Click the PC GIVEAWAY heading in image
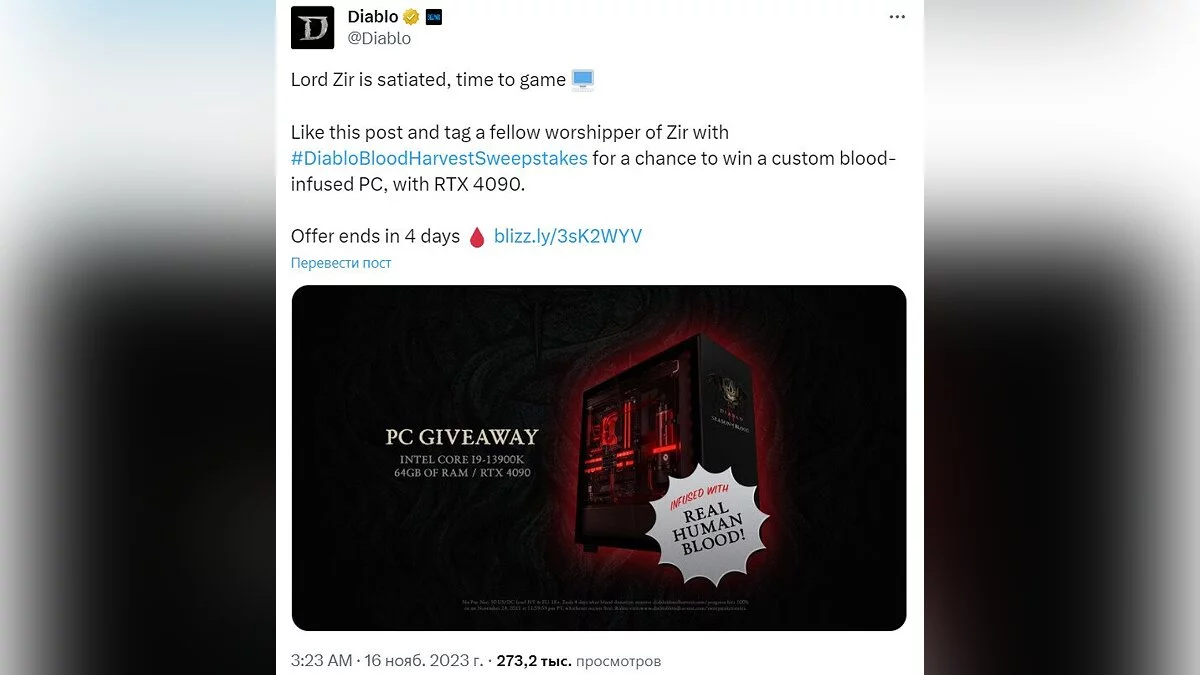1200x675 pixels. tap(462, 437)
